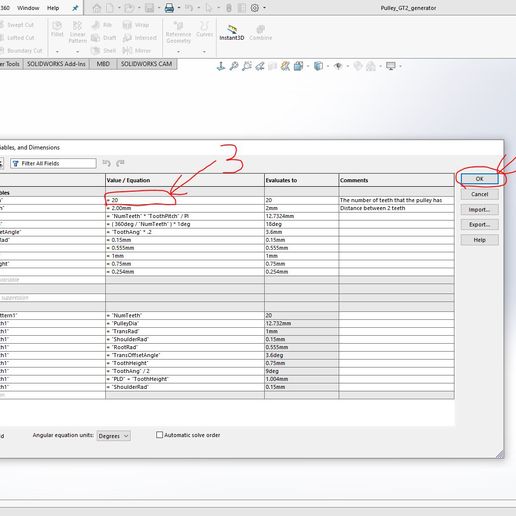Viewport: 516px width, 516px height.
Task: Click the redo arrow beside the filter field
Action: coord(120,163)
